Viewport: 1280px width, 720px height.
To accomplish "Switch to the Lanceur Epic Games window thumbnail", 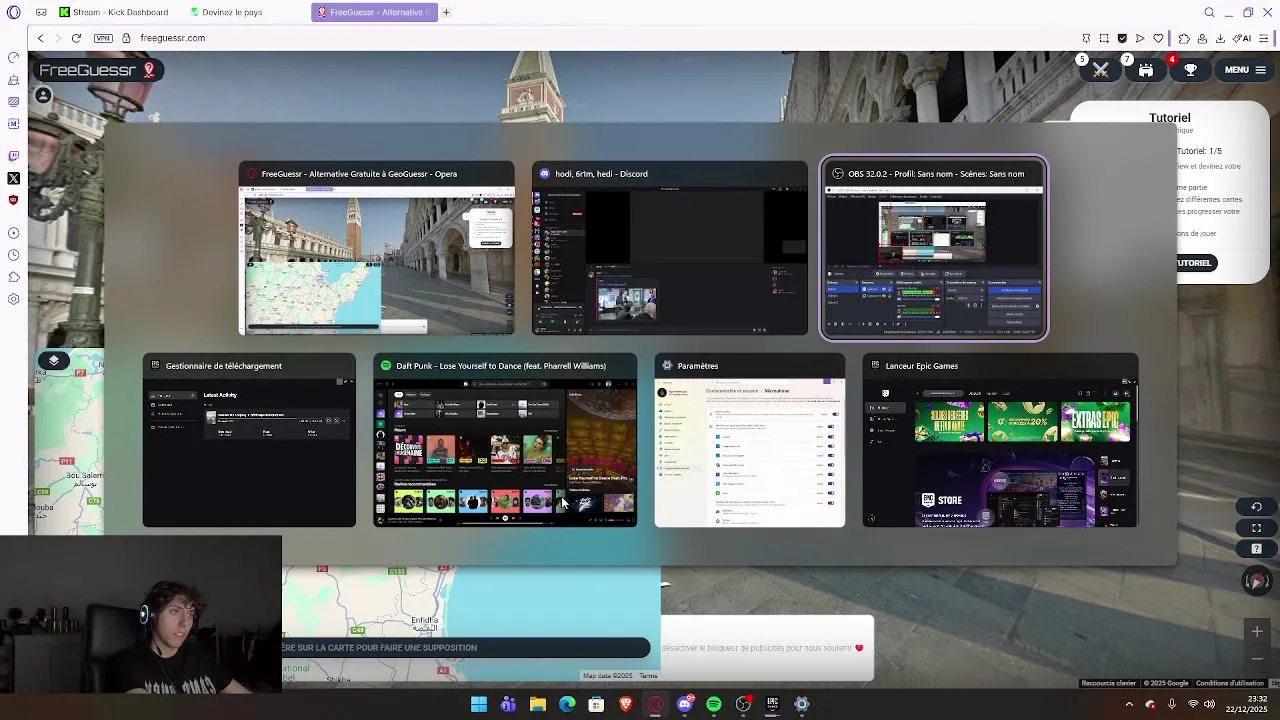I will 1000,440.
